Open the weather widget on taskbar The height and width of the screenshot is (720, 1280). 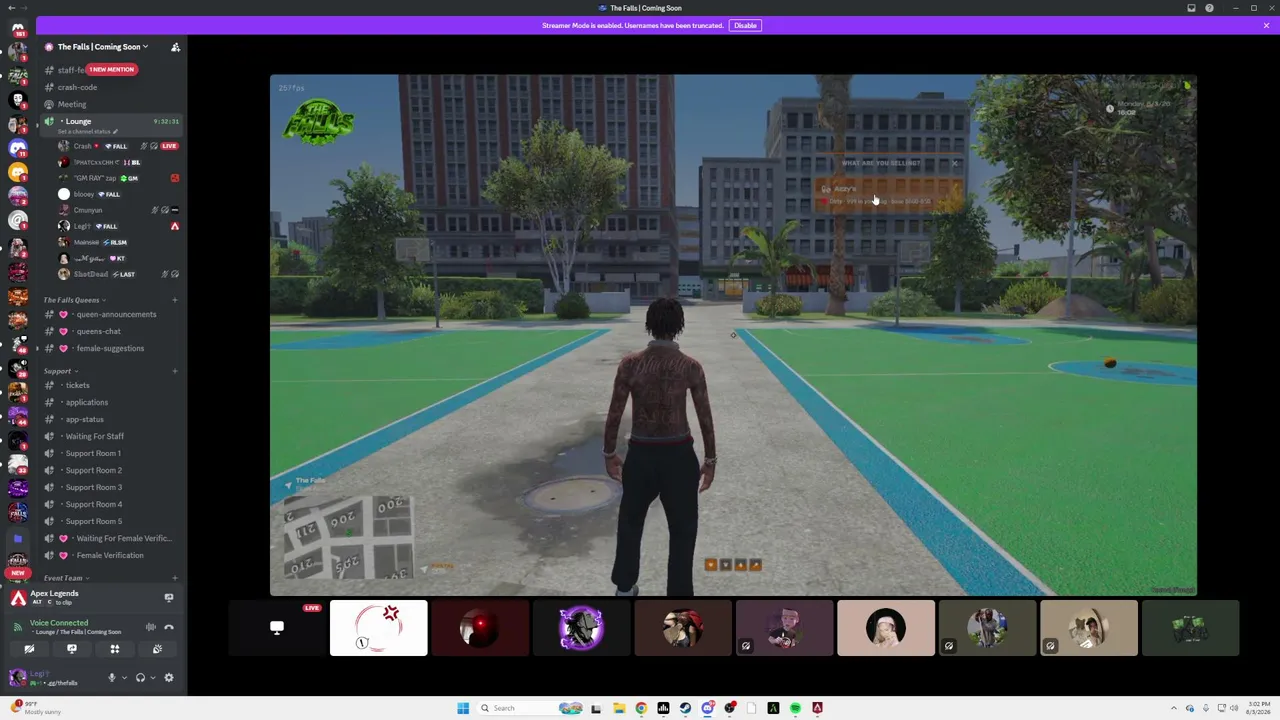tap(34, 708)
